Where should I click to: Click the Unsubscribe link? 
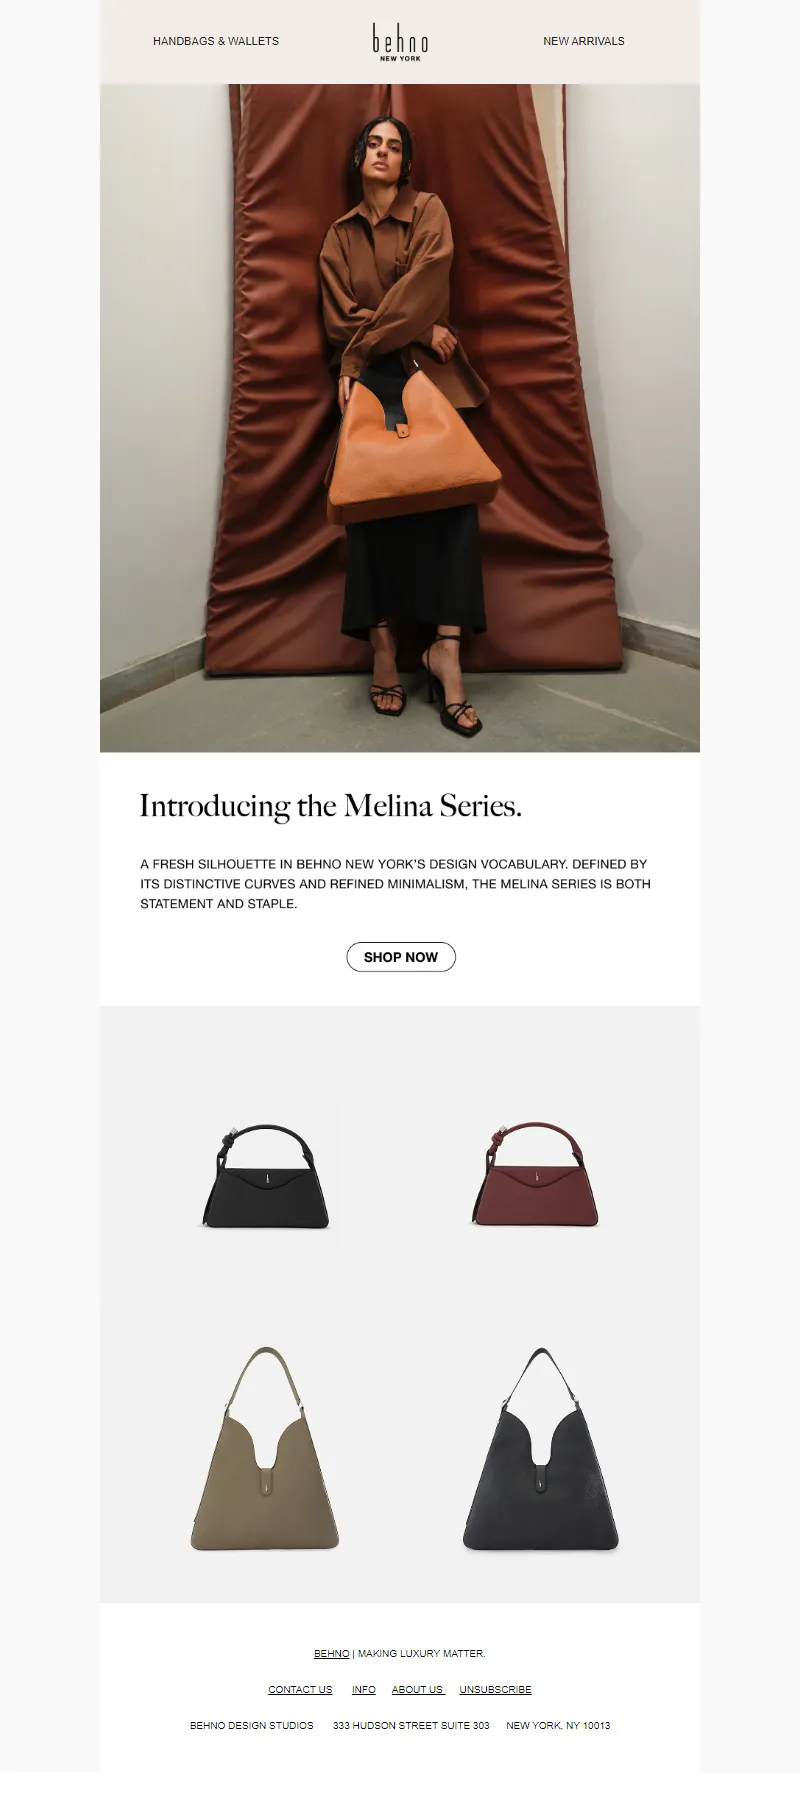click(495, 1689)
